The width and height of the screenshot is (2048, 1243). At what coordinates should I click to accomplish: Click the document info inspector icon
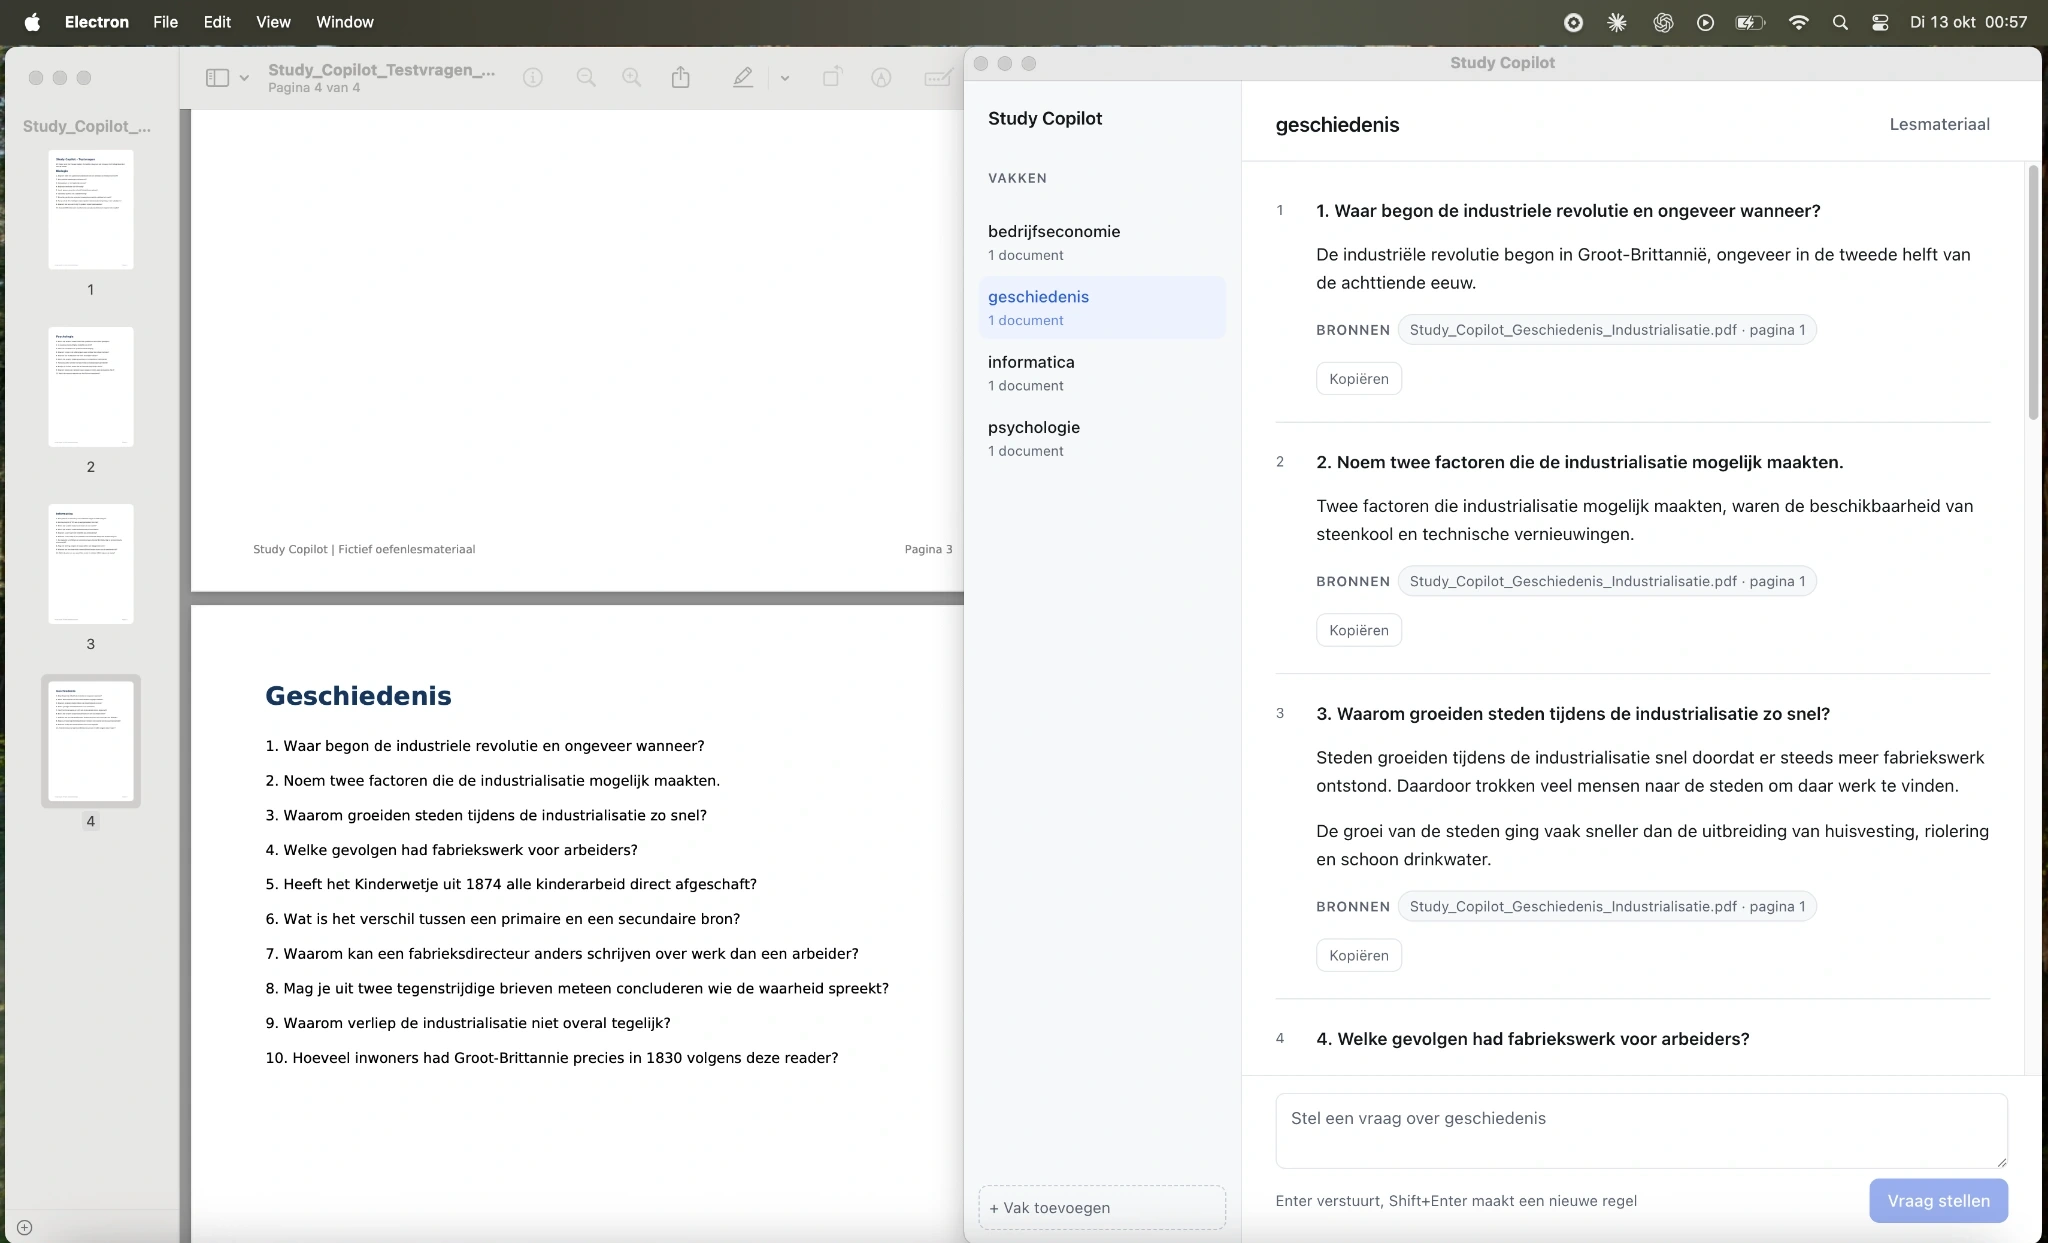[x=533, y=78]
